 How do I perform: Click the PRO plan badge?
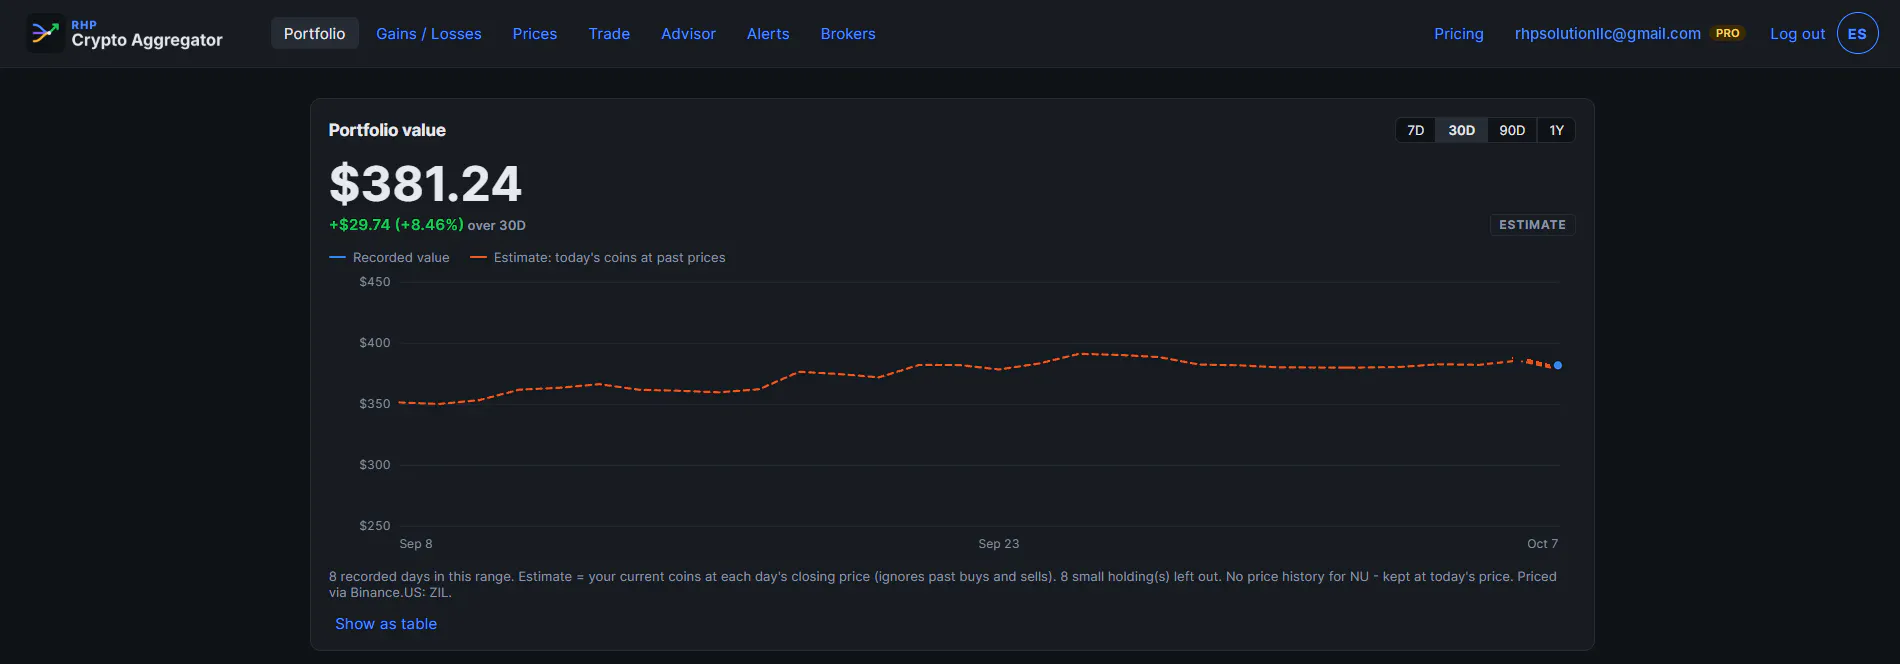pyautogui.click(x=1728, y=33)
